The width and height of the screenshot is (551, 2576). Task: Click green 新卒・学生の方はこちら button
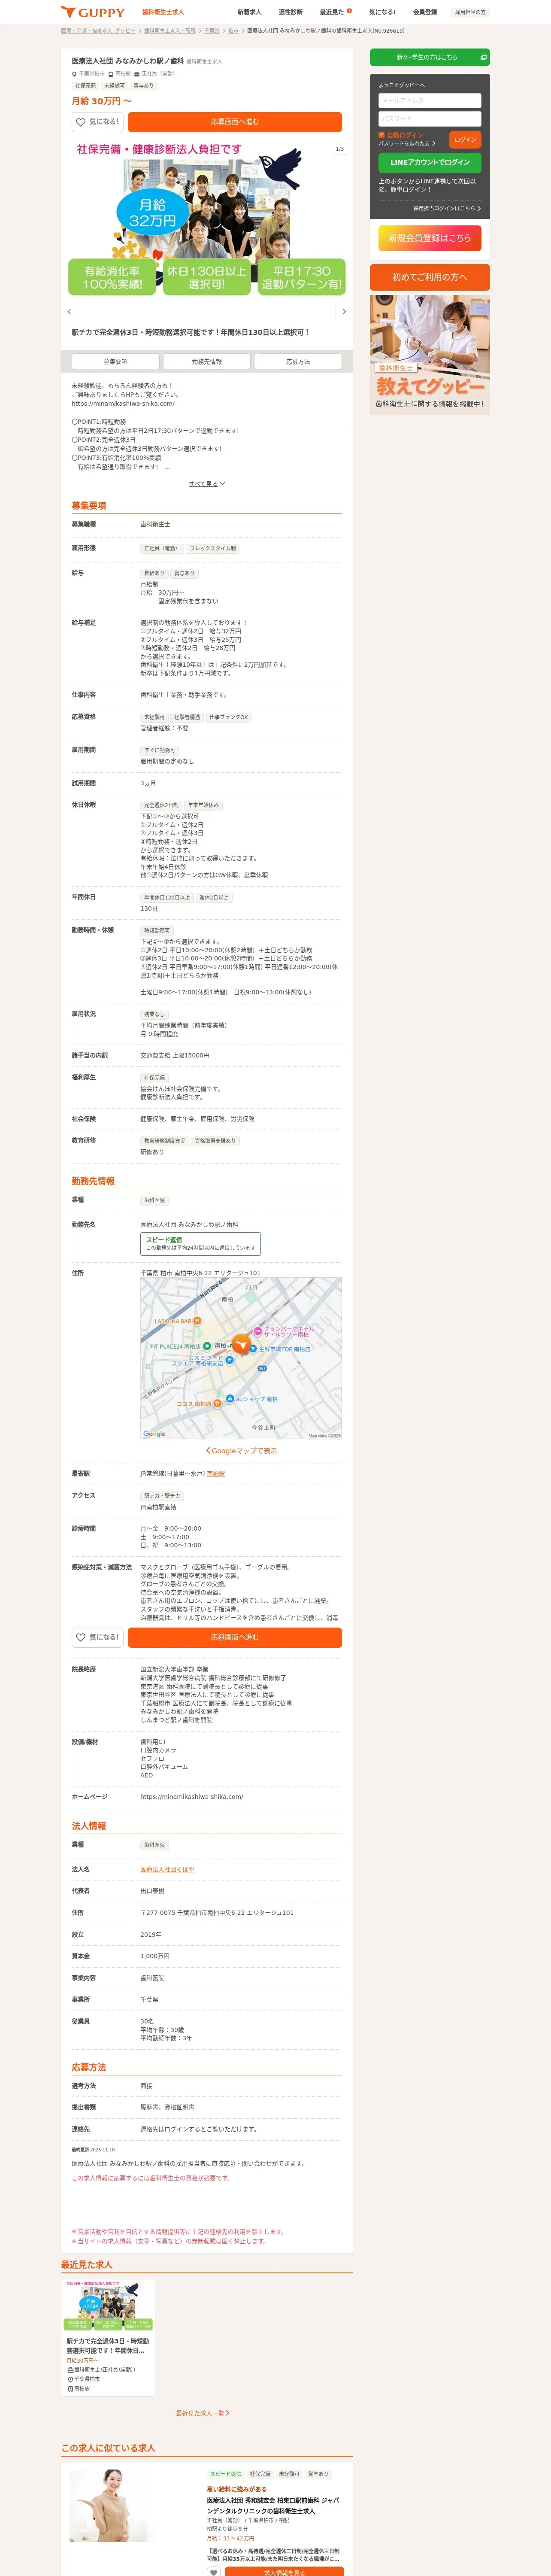coord(430,57)
